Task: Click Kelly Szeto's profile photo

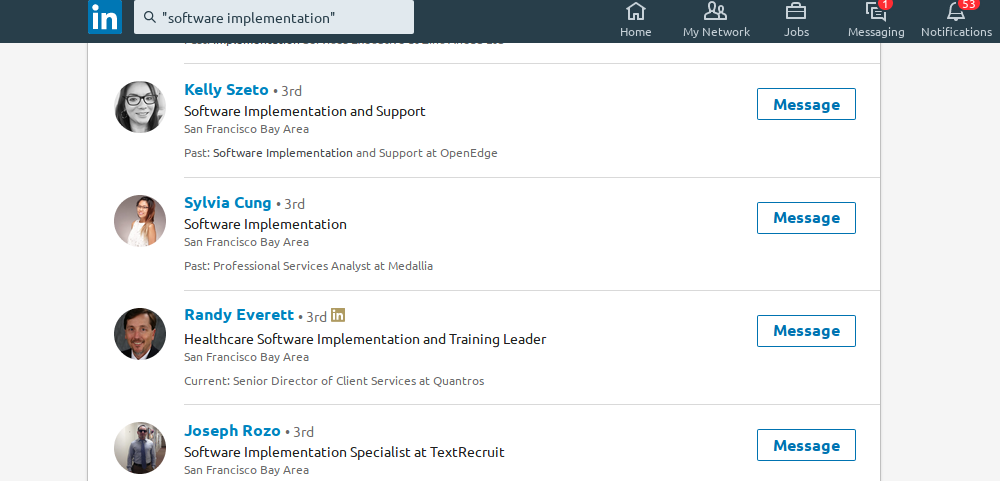Action: point(140,107)
